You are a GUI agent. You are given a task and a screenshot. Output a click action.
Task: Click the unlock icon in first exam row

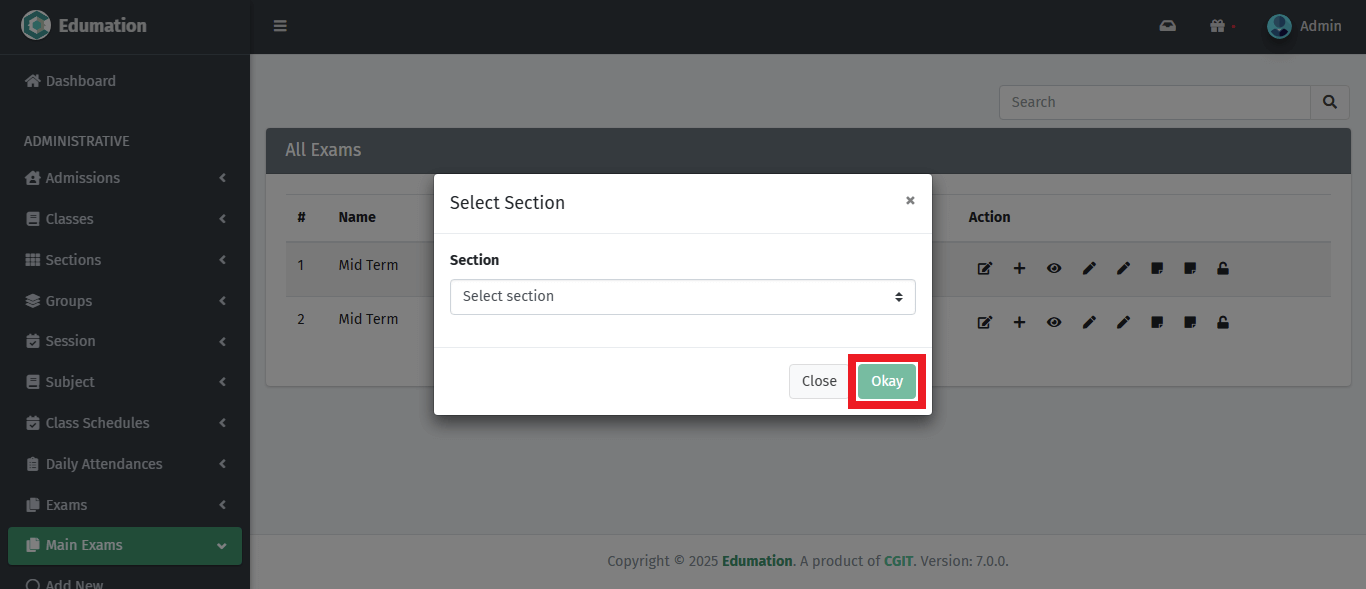pyautogui.click(x=1223, y=268)
